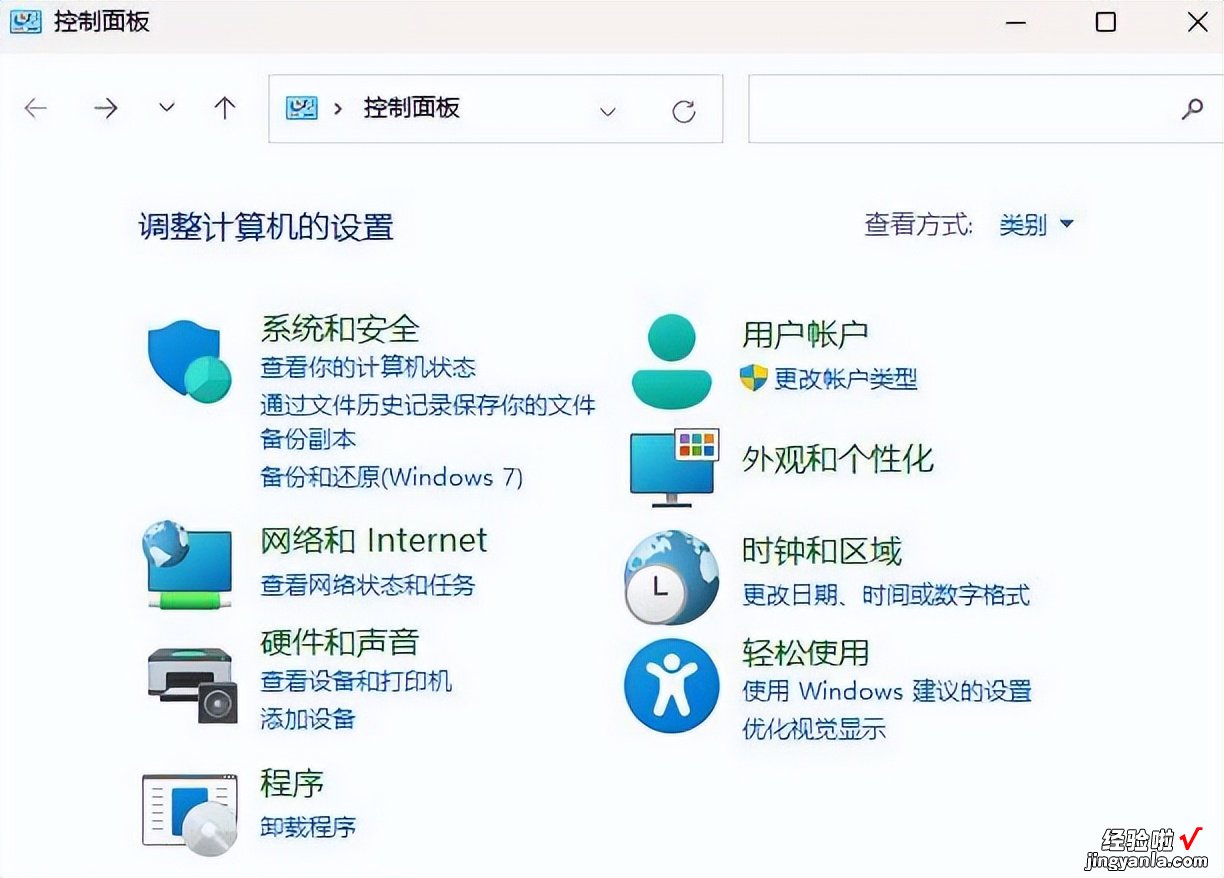
Task: Open 系统和安全 category link
Action: (x=340, y=328)
